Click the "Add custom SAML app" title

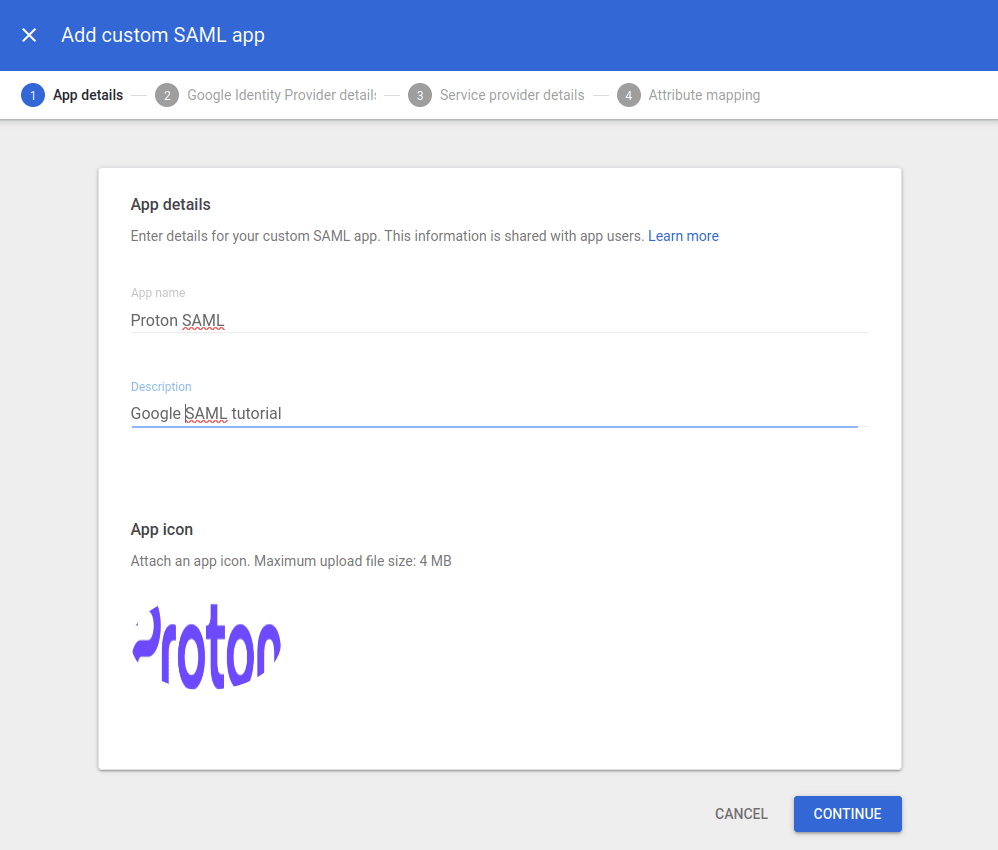pos(163,35)
